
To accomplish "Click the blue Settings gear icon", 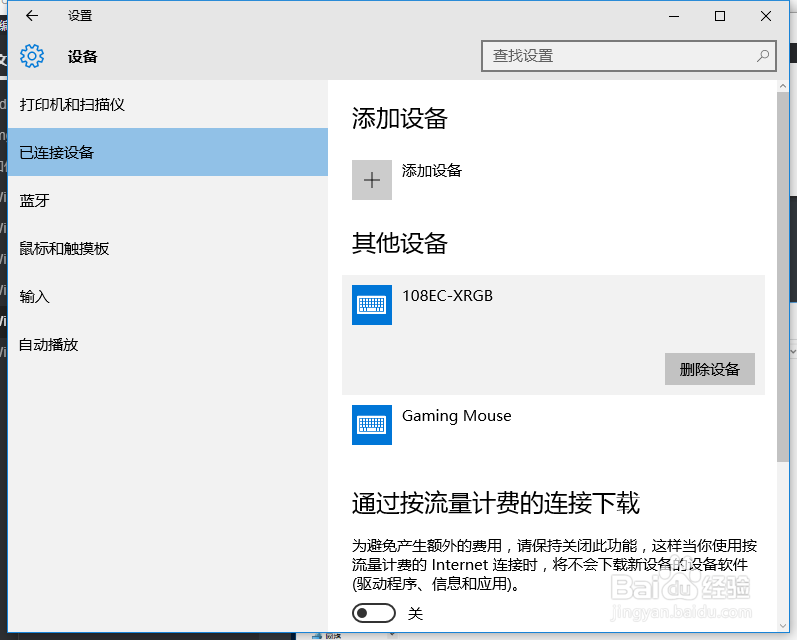I will point(32,56).
